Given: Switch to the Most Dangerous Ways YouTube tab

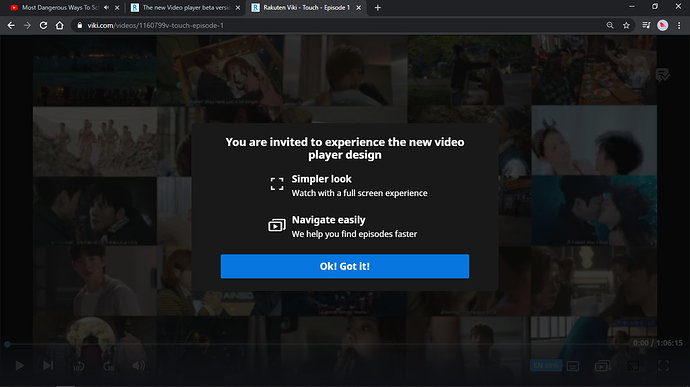Looking at the screenshot, I should [60, 7].
